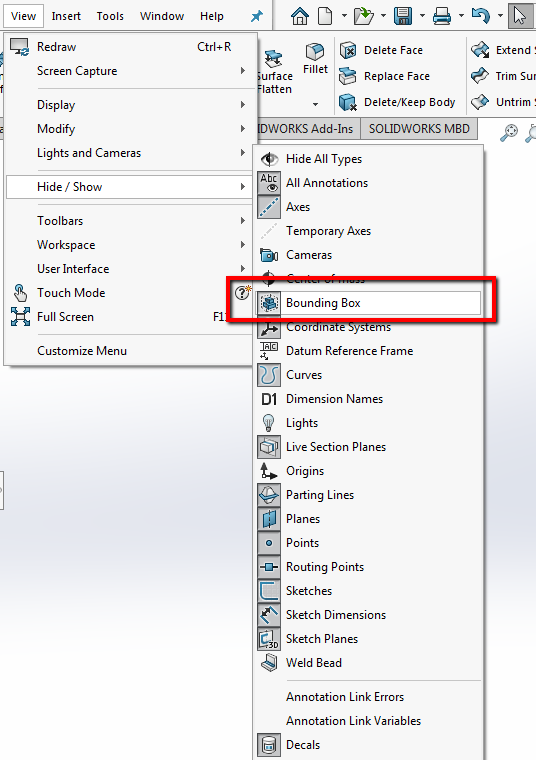Click the Untrim Surface tool
This screenshot has width=536, height=760.
503,102
